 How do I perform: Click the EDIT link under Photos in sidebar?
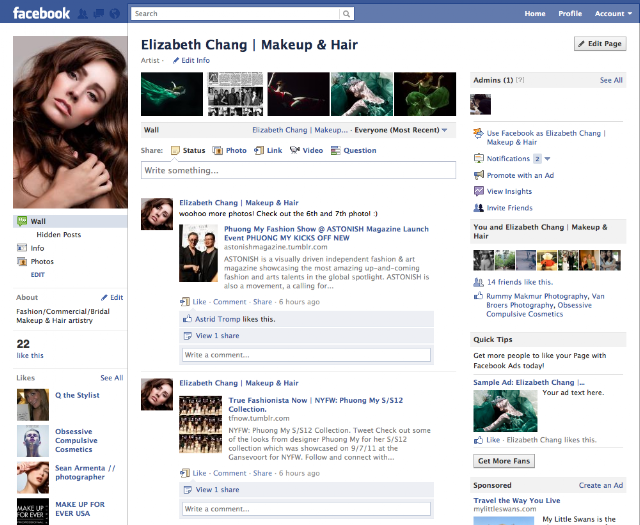[x=38, y=275]
